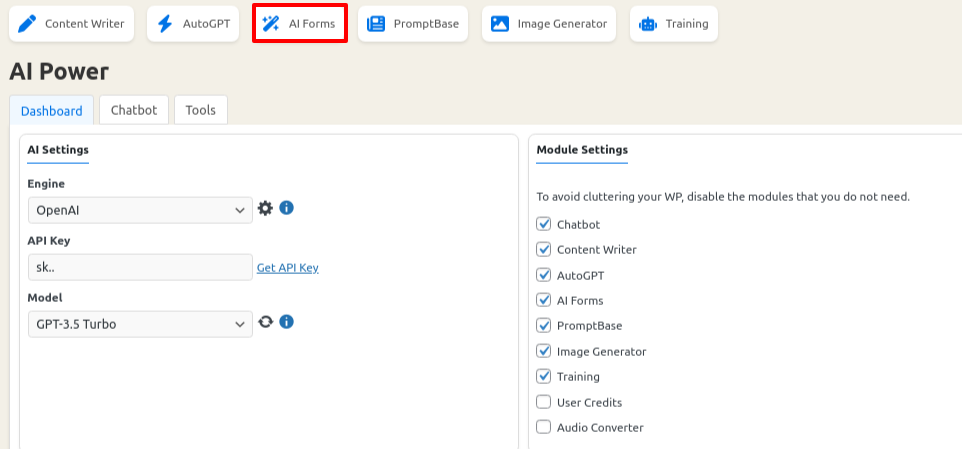This screenshot has height=449, width=962.
Task: Enable the Audio Converter module
Action: (544, 427)
